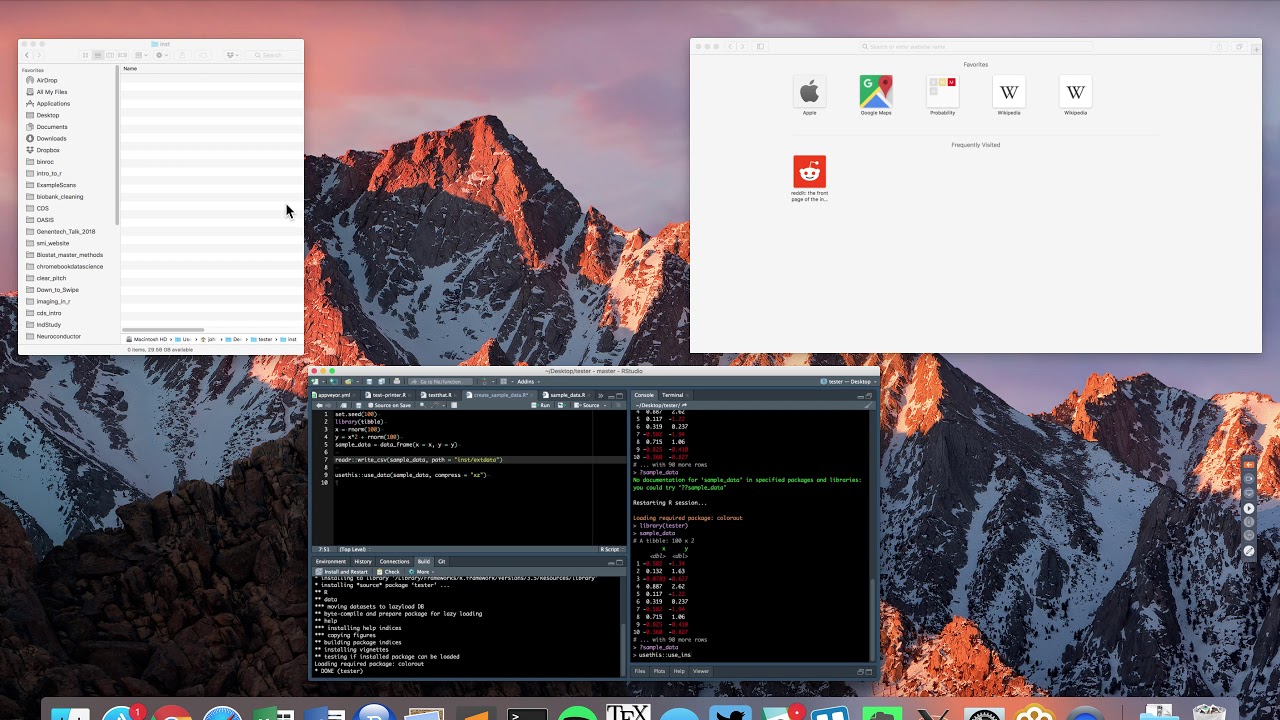Click Finder share button

coord(182,55)
